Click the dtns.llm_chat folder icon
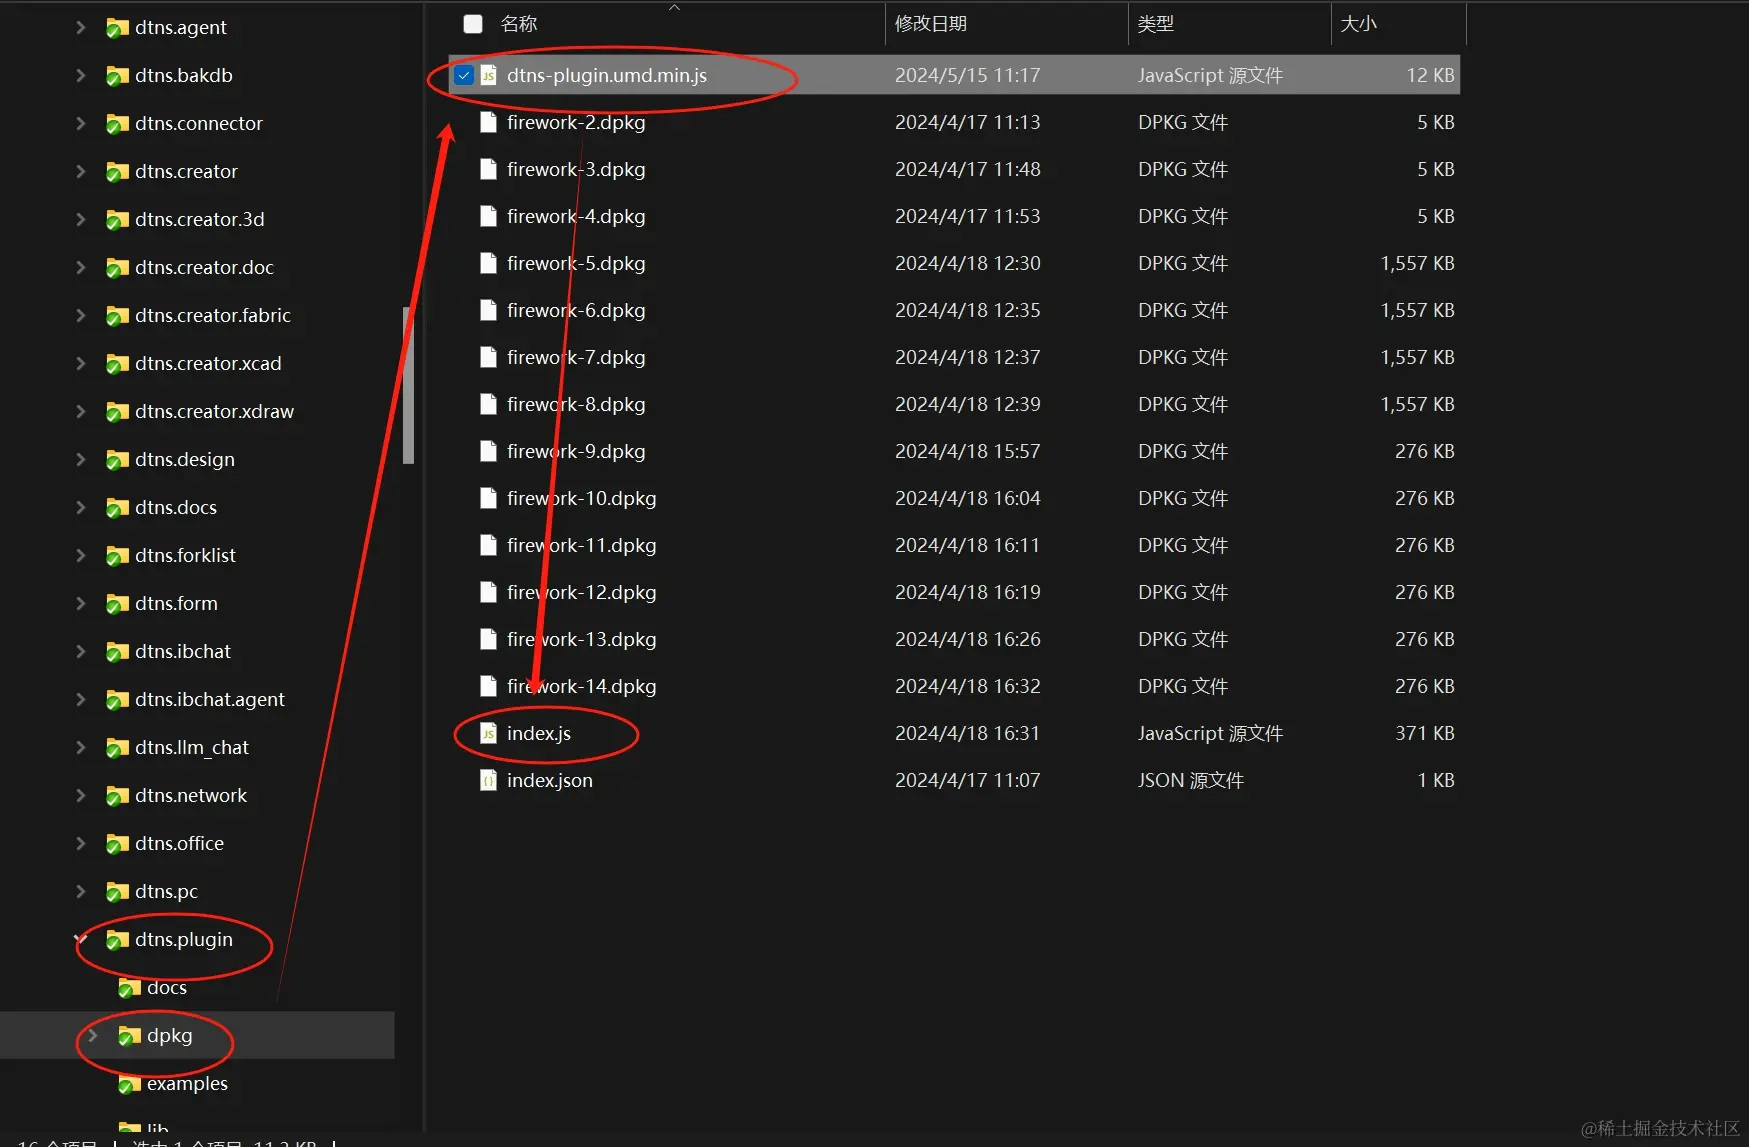 tap(117, 748)
